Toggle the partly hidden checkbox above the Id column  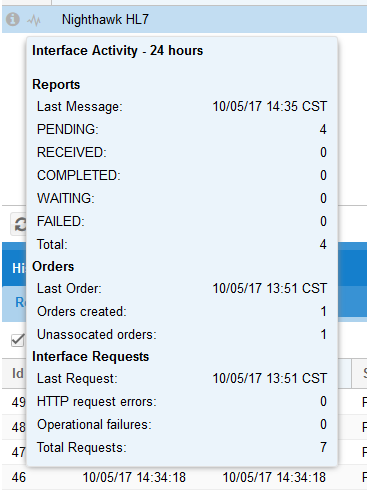[17, 340]
